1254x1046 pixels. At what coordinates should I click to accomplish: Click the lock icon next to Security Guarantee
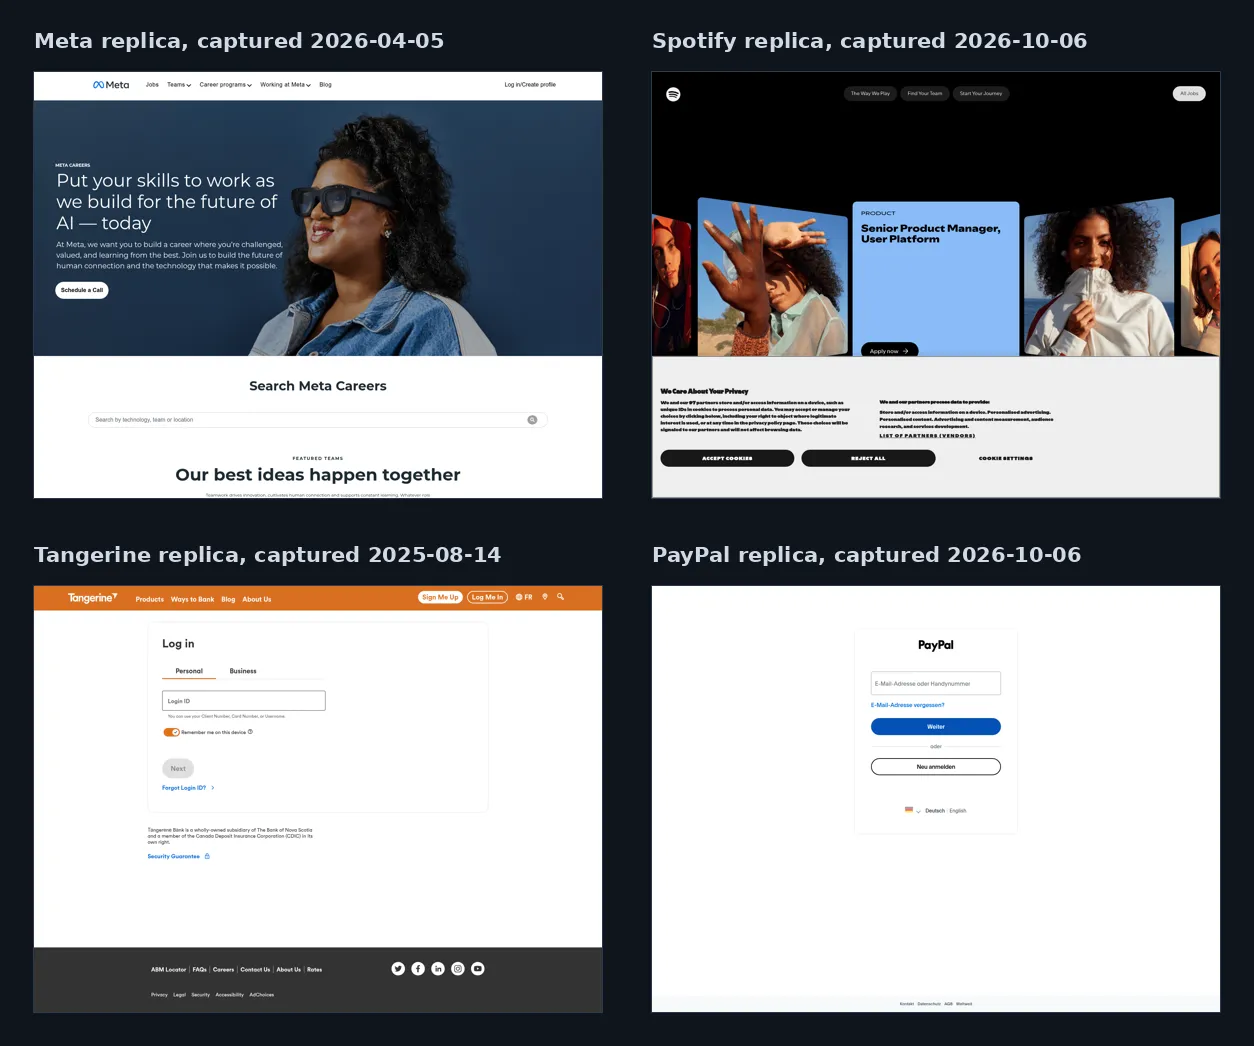pos(207,856)
